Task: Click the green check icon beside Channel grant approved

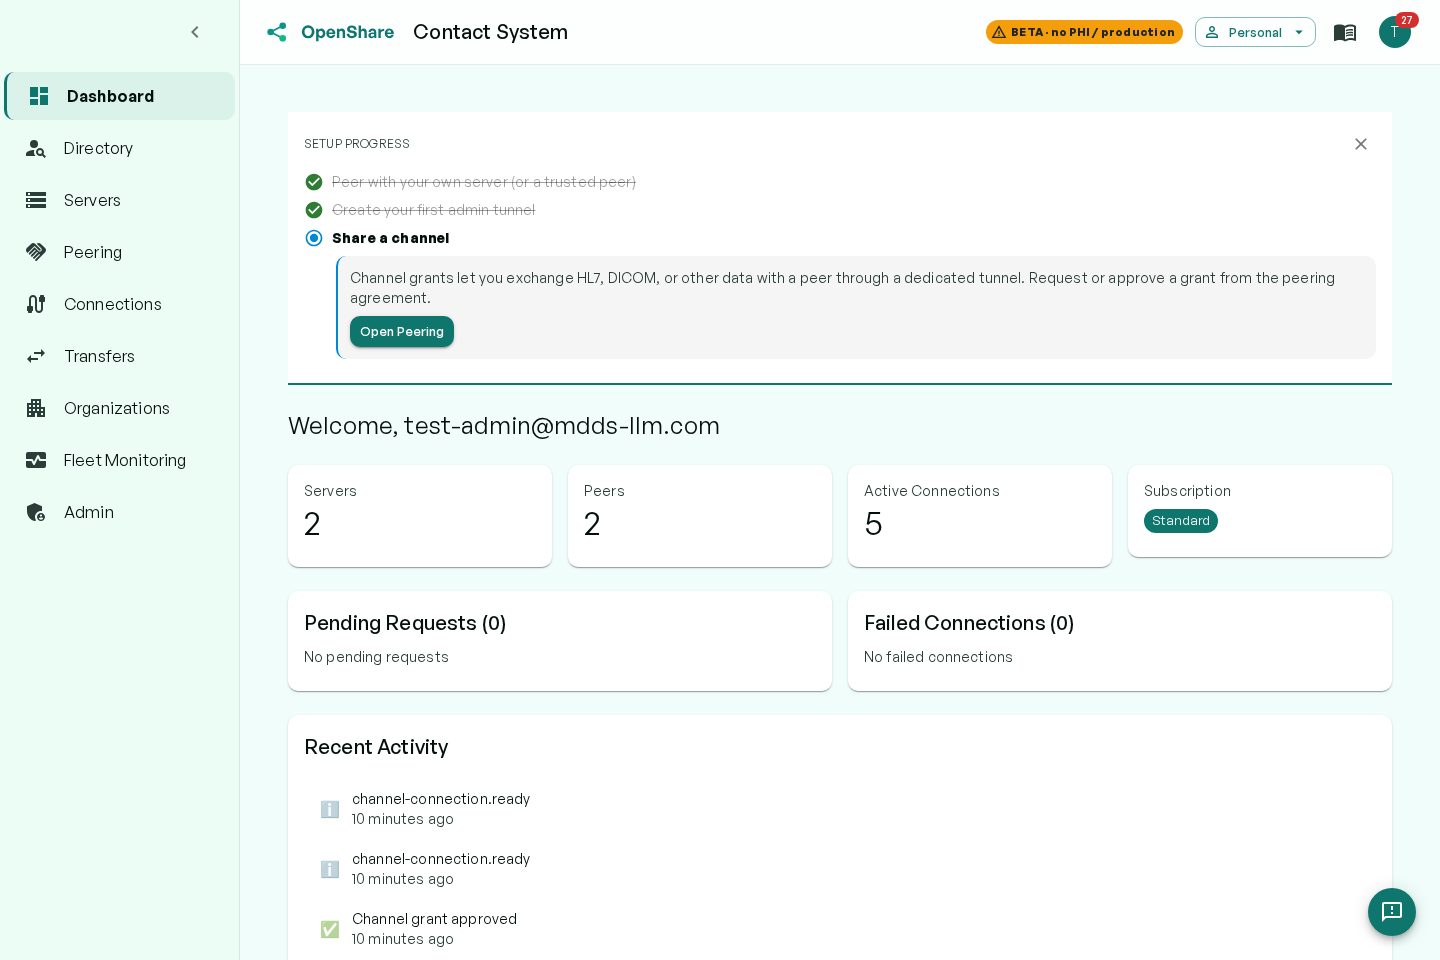Action: [330, 929]
